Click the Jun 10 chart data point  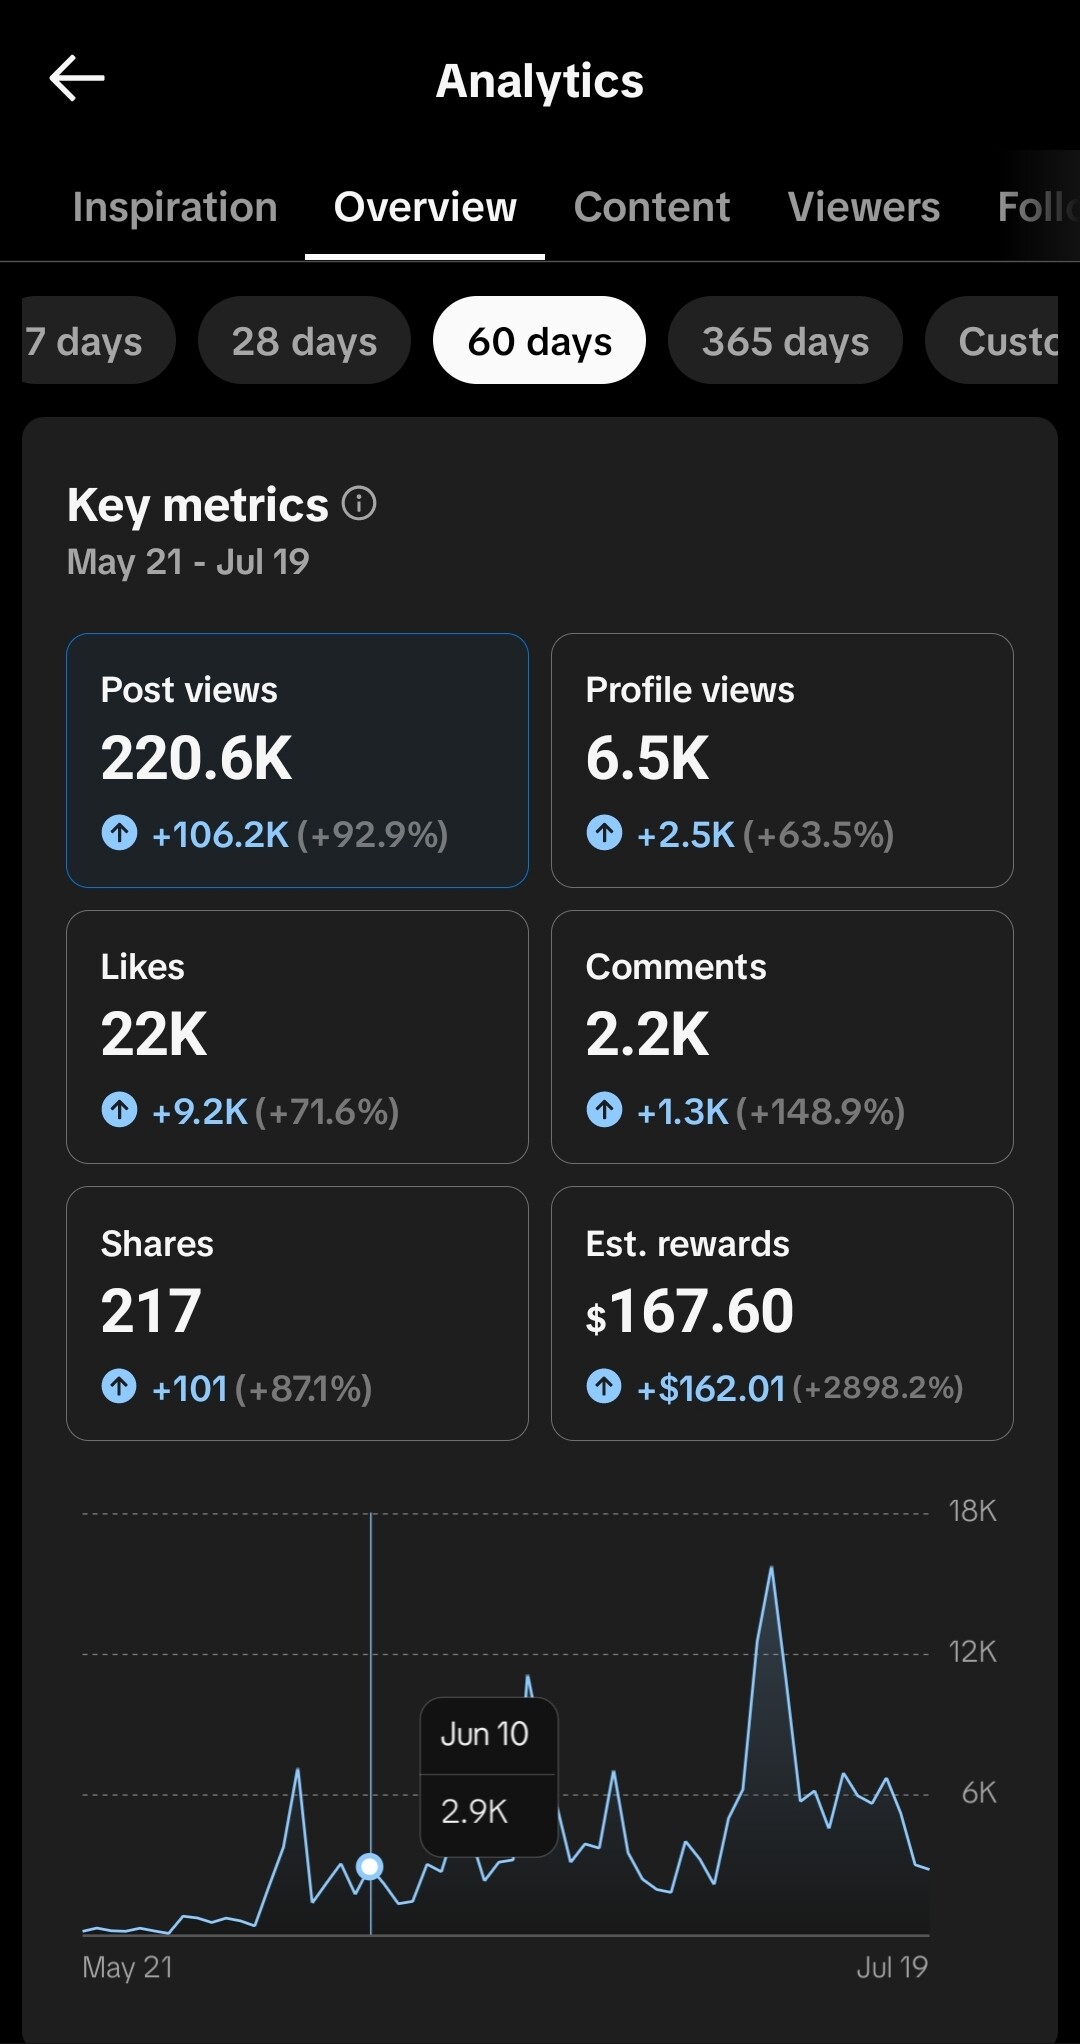370,1866
